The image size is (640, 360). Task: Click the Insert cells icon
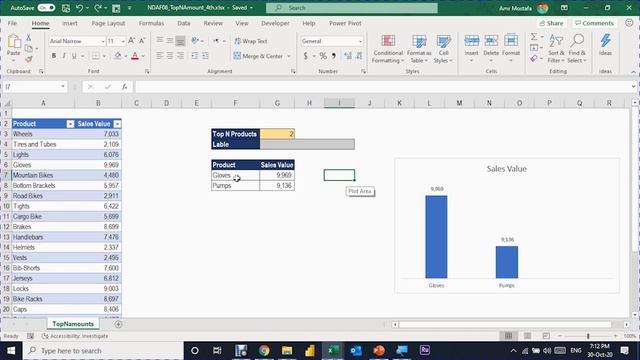click(471, 41)
